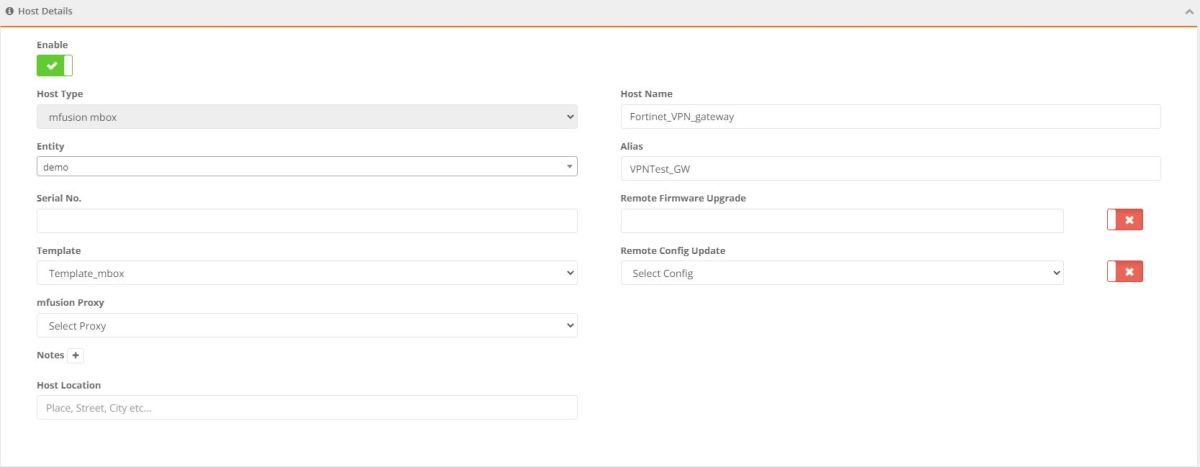The height and width of the screenshot is (467, 1200).
Task: Open the Host Type dropdown
Action: pos(307,117)
